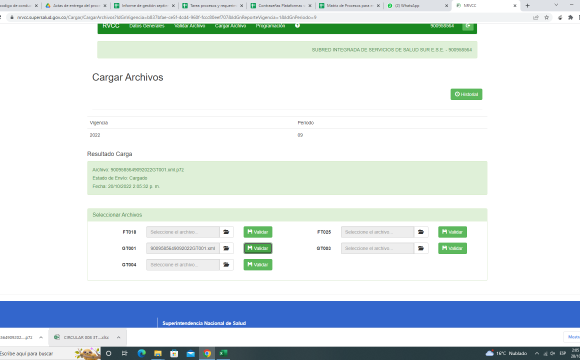Open Task View in the taskbar
The height and width of the screenshot is (360, 580).
[125, 353]
